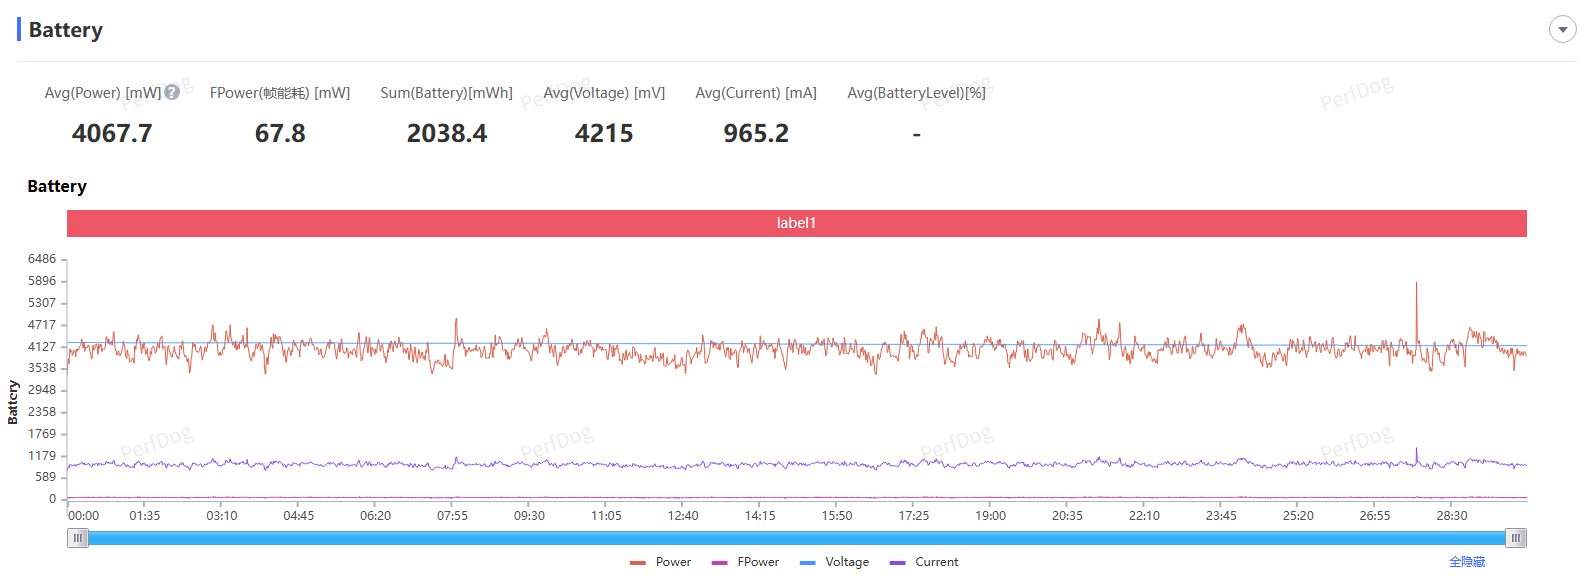Click the Avg(Voltage) value 4215
Image resolution: width=1591 pixels, height=584 pixels.
tap(603, 133)
